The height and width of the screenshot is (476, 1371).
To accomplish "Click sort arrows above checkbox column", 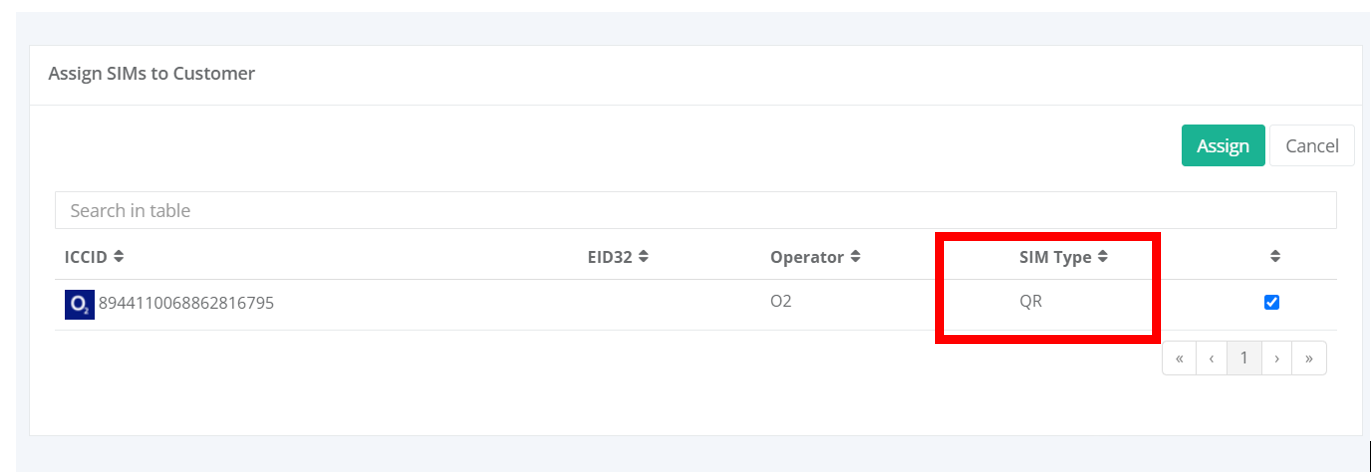I will (x=1275, y=257).
